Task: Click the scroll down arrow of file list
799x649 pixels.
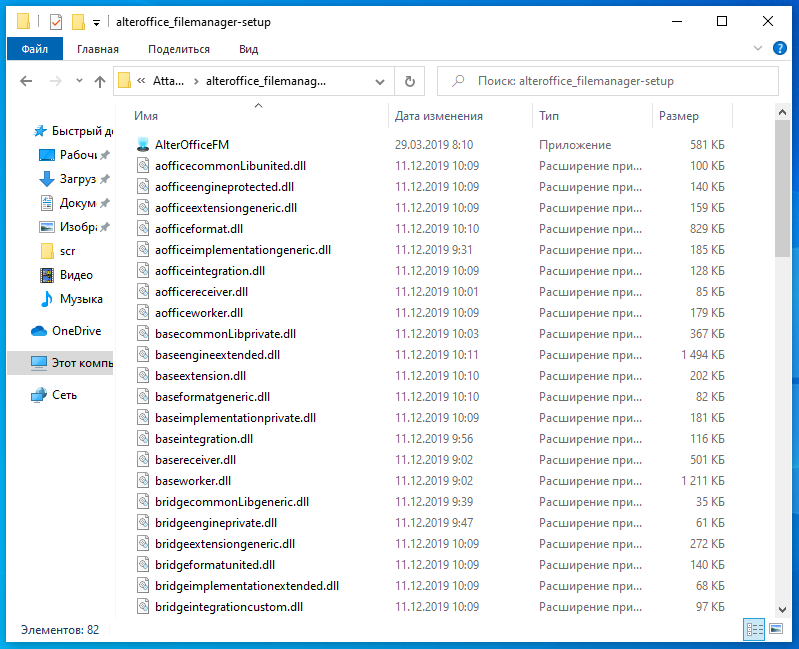Action: coord(782,609)
